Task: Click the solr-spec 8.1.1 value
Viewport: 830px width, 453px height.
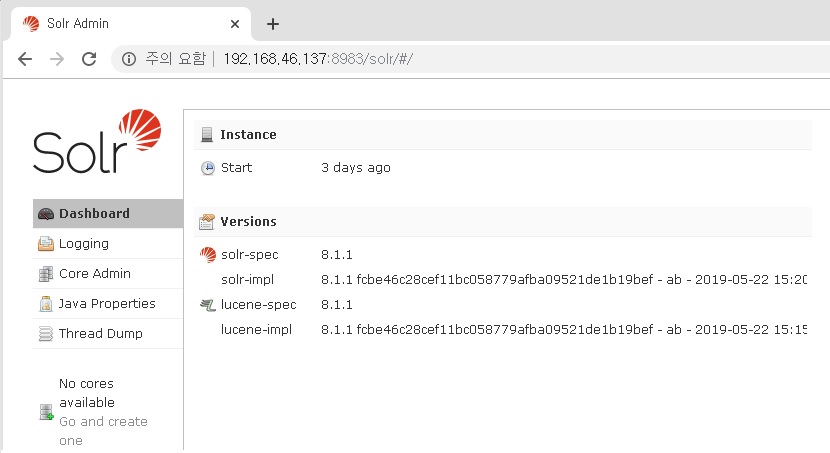Action: 337,255
